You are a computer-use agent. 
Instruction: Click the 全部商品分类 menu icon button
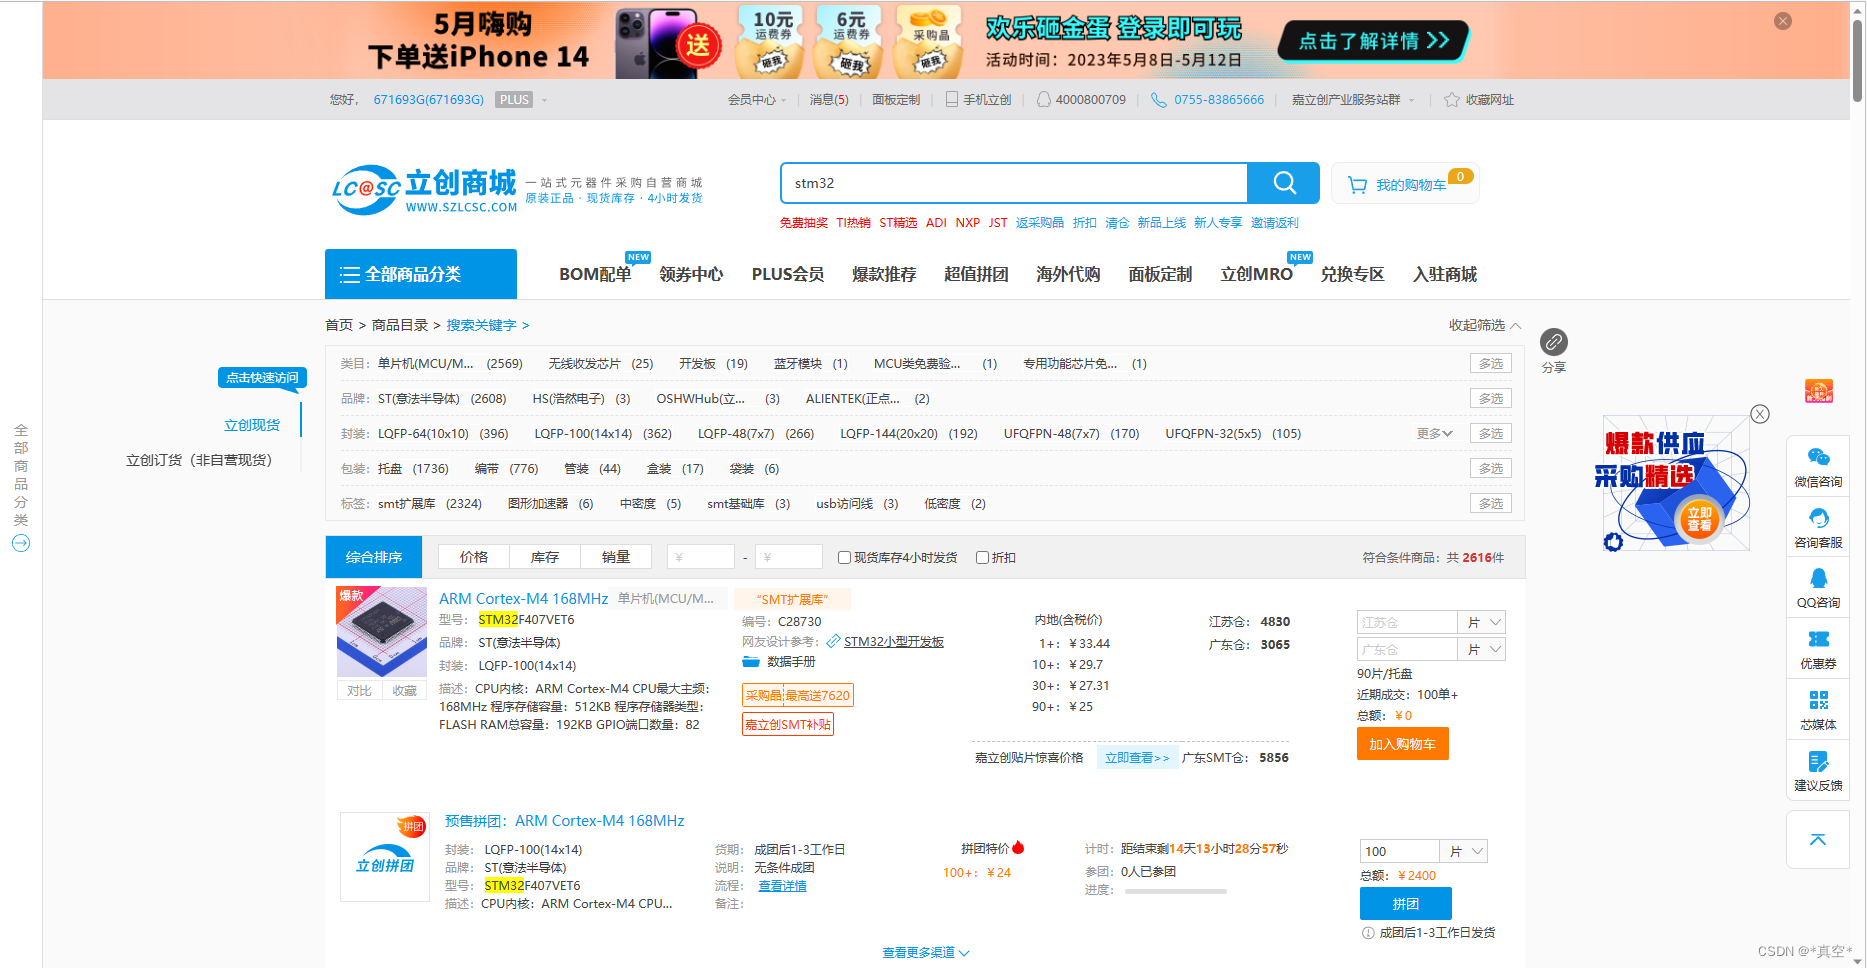click(x=421, y=274)
